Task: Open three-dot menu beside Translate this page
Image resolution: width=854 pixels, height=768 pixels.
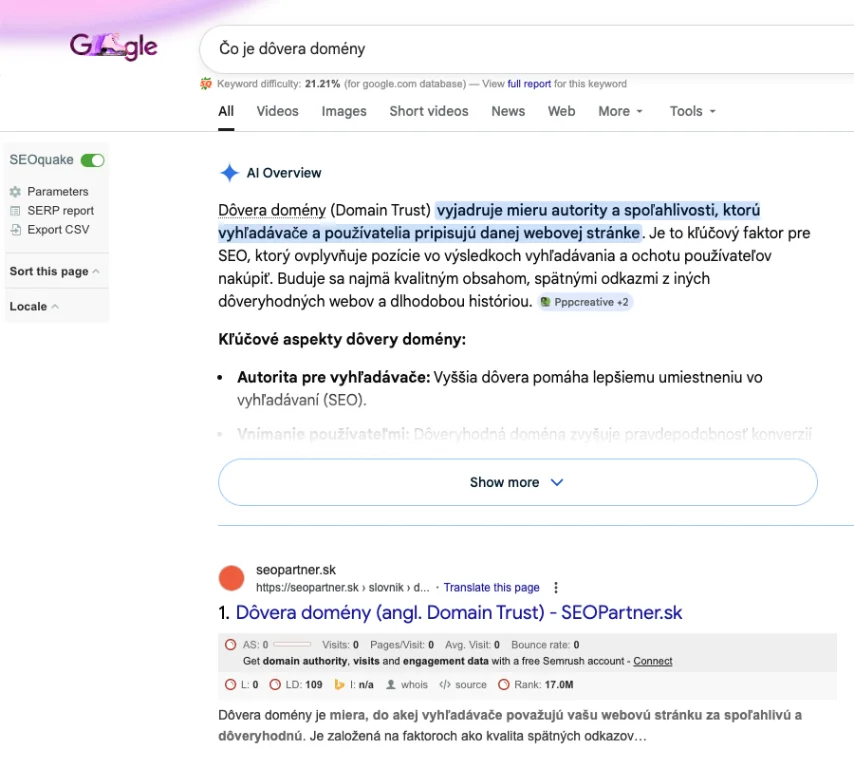Action: pos(557,588)
